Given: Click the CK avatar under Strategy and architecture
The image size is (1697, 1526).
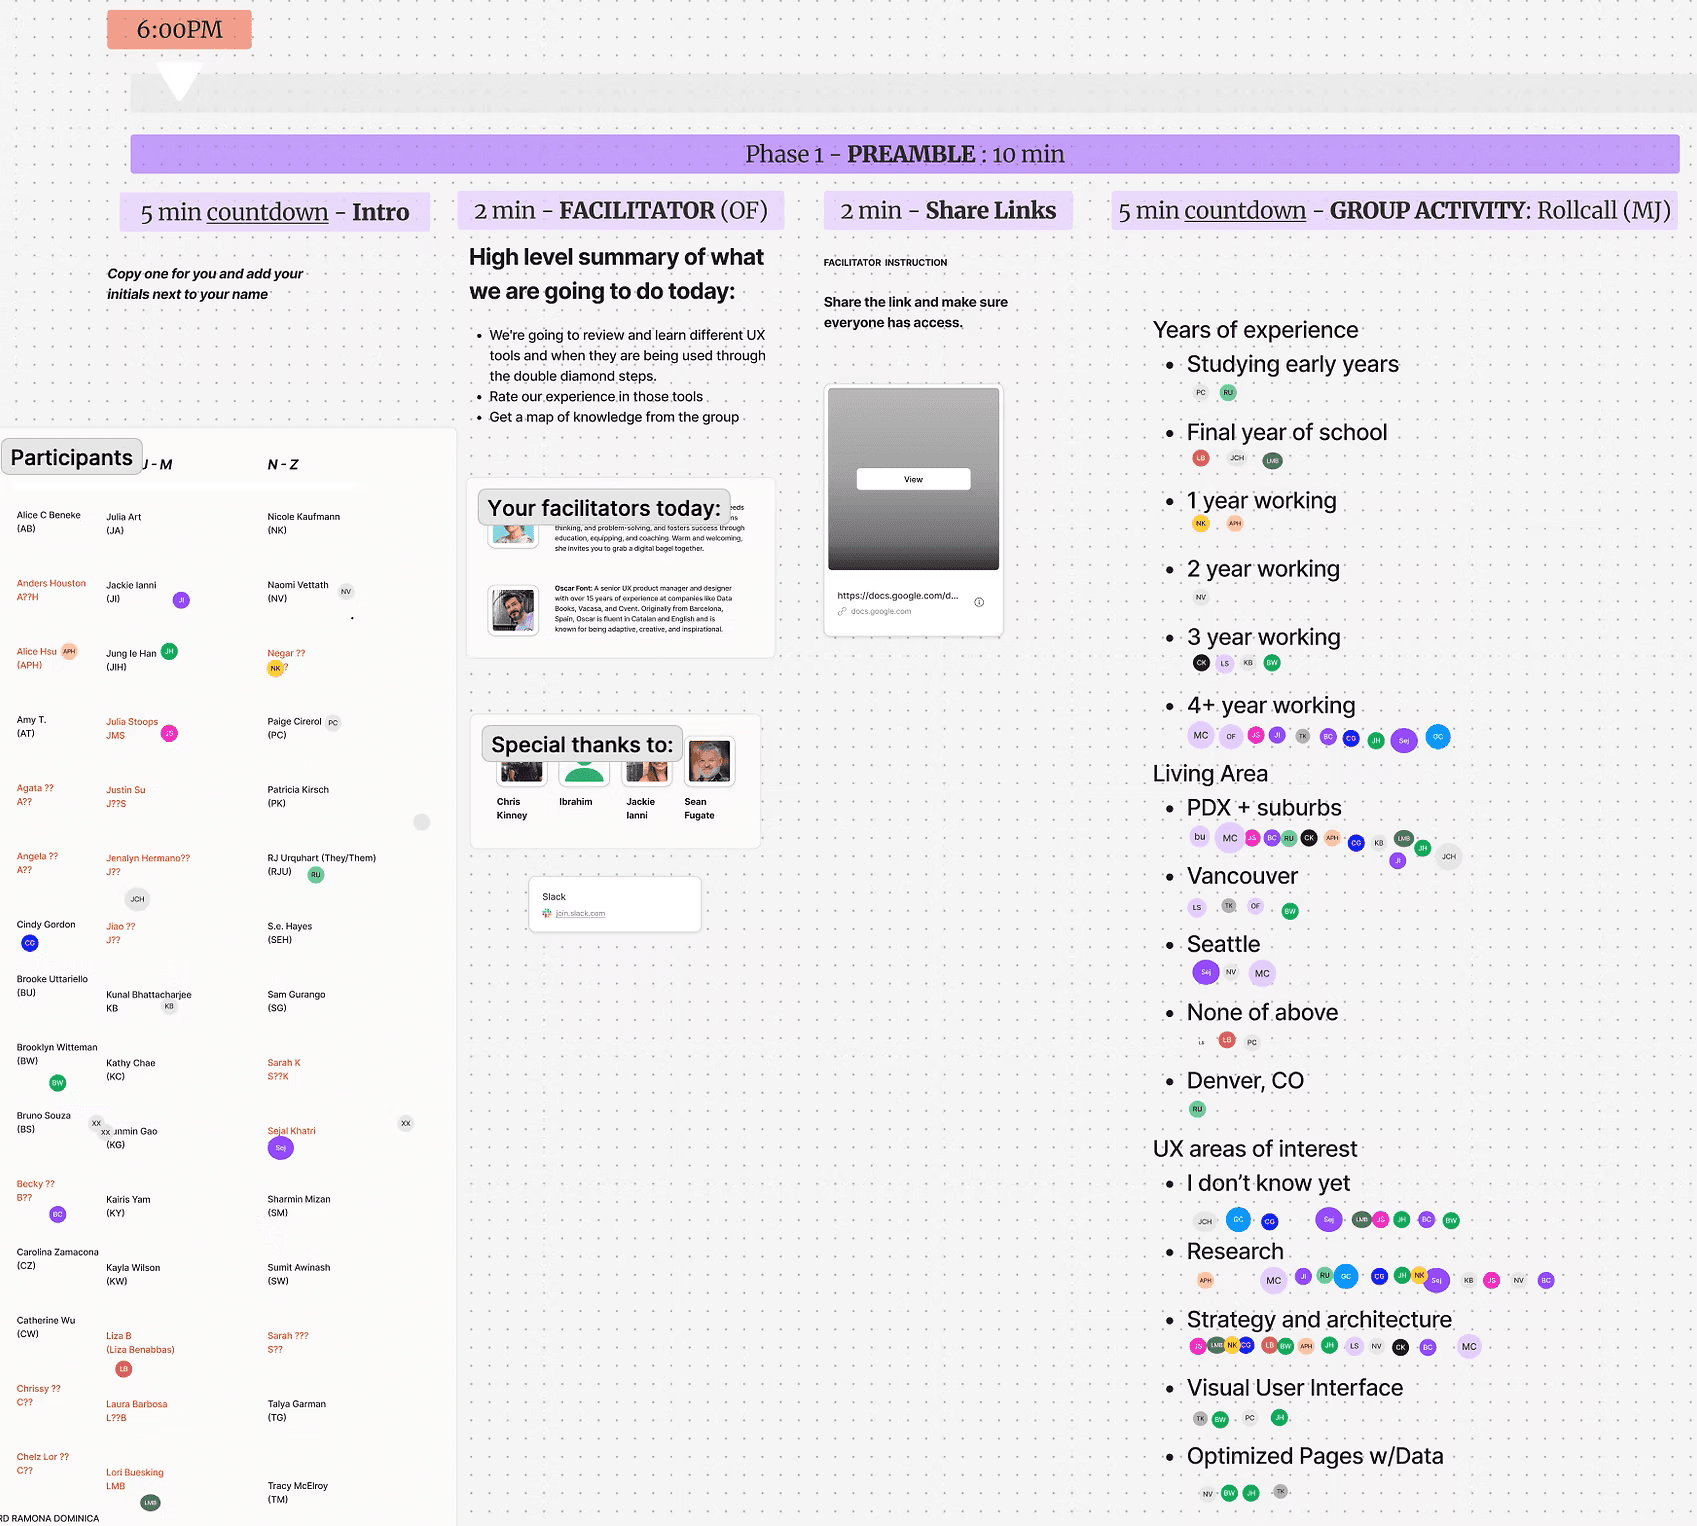Looking at the screenshot, I should click(x=1401, y=1347).
